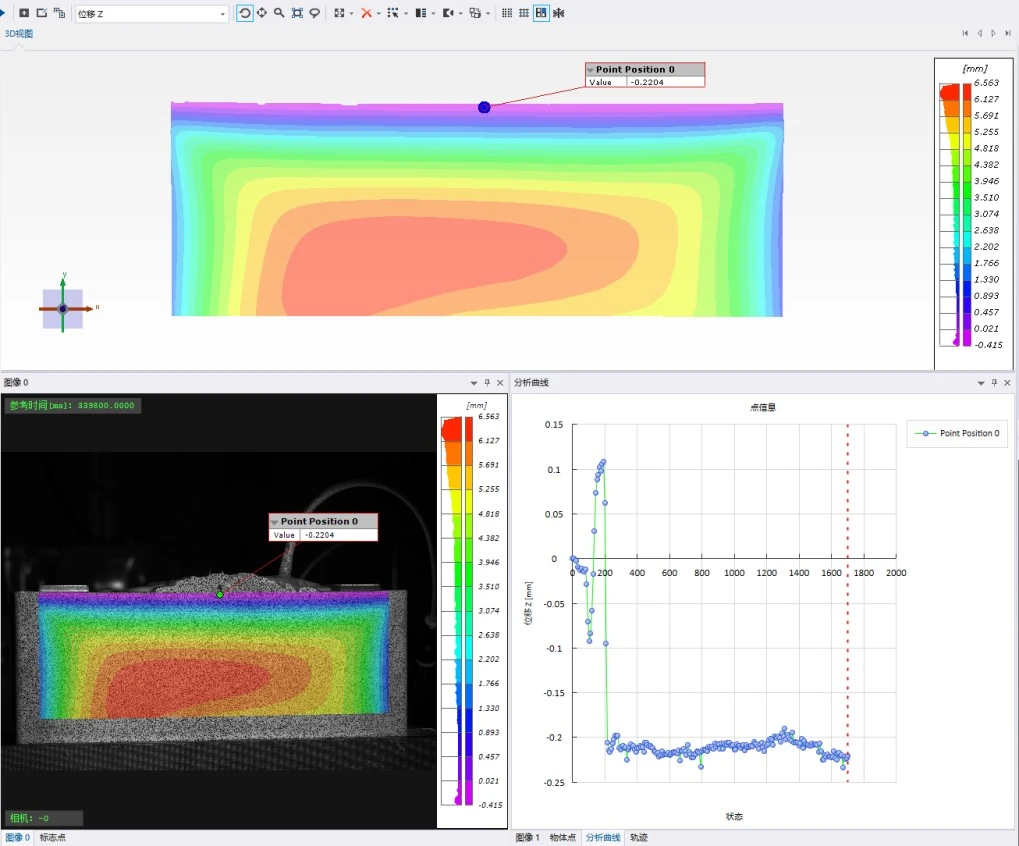The image size is (1019, 846).
Task: Switch to the 标志点 tab
Action: click(x=52, y=838)
